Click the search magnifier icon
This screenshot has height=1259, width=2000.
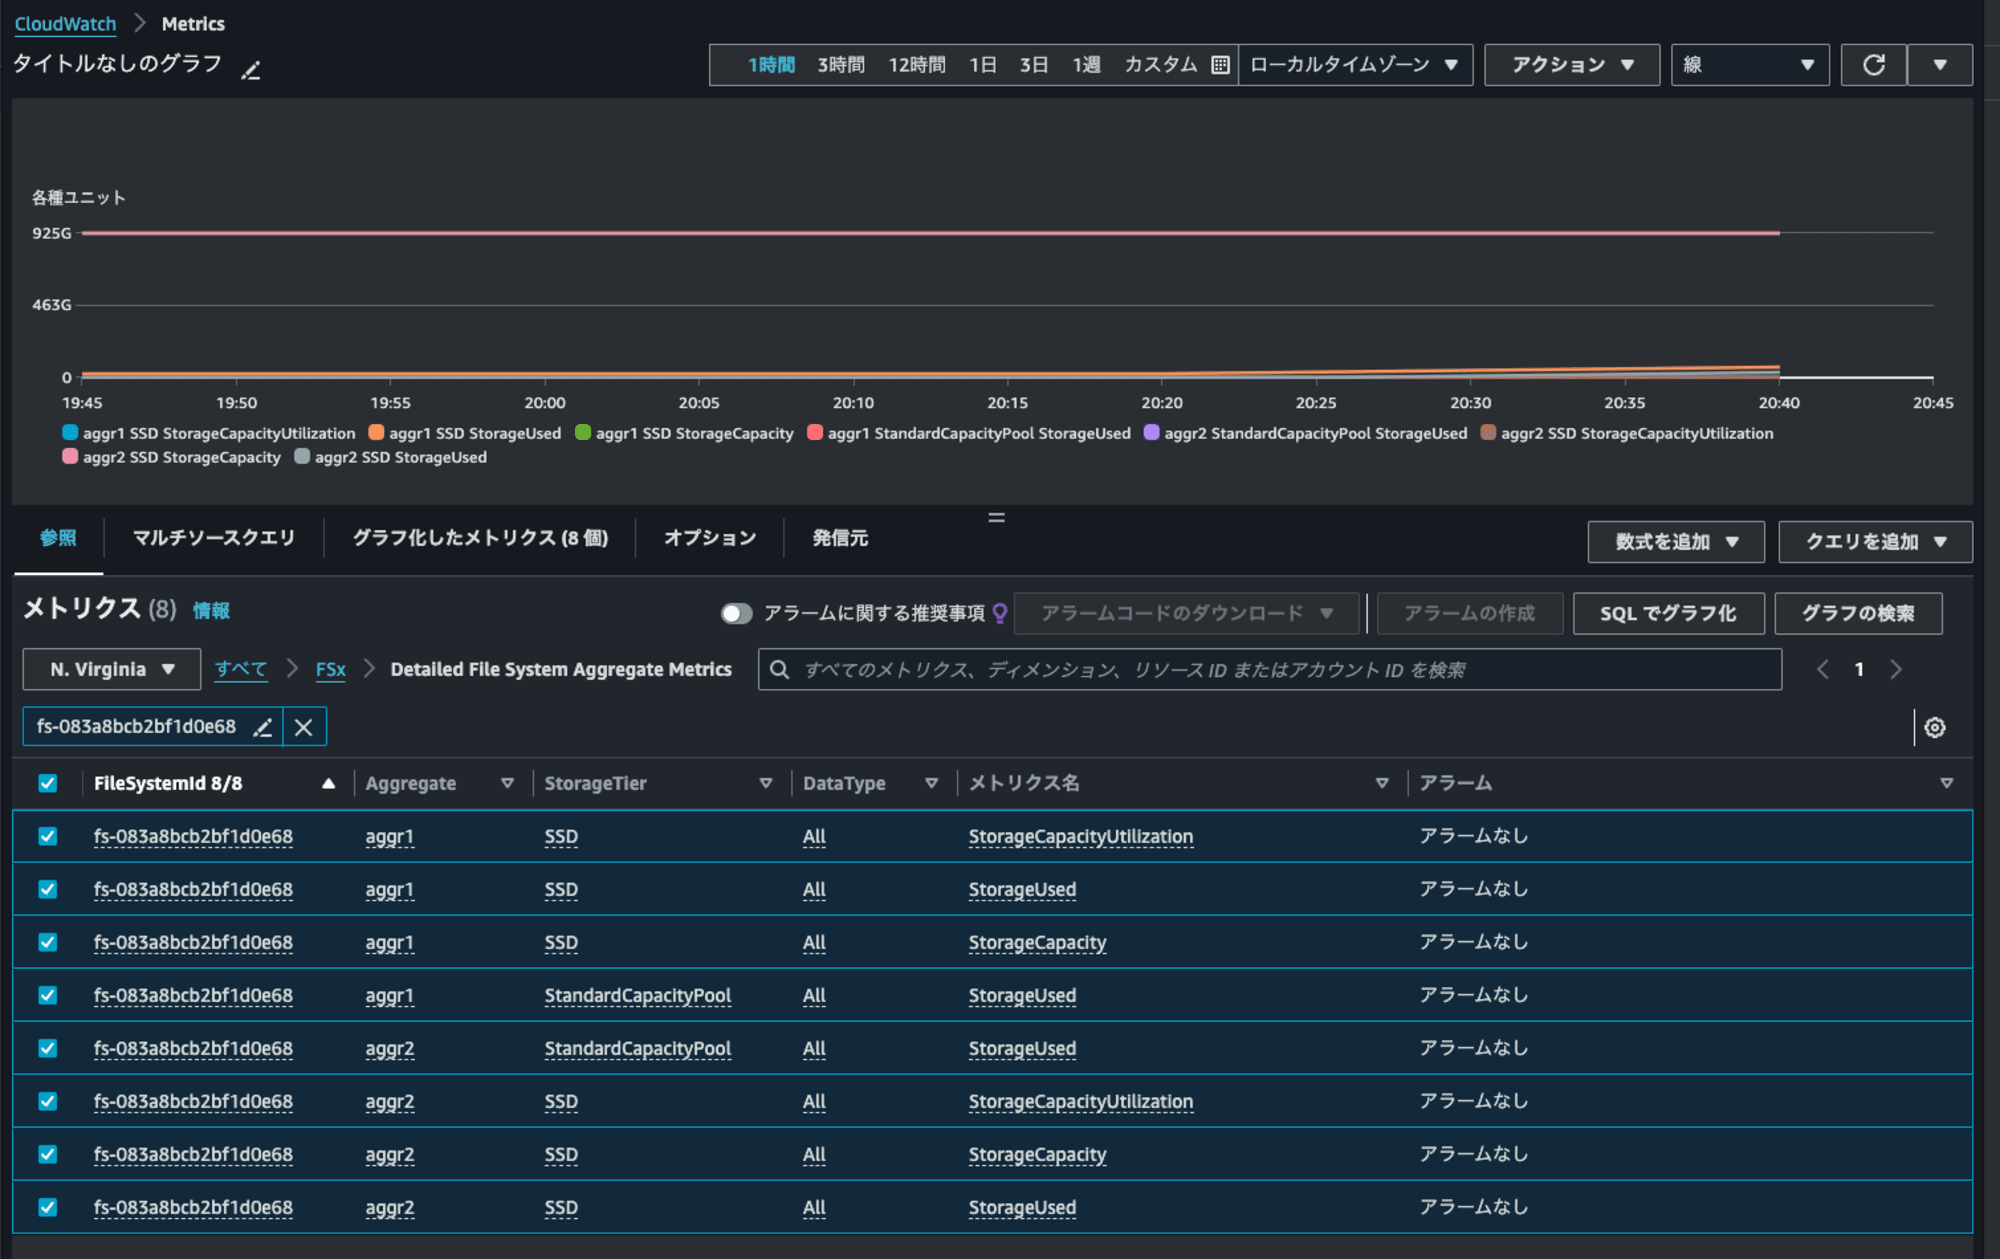click(x=780, y=669)
